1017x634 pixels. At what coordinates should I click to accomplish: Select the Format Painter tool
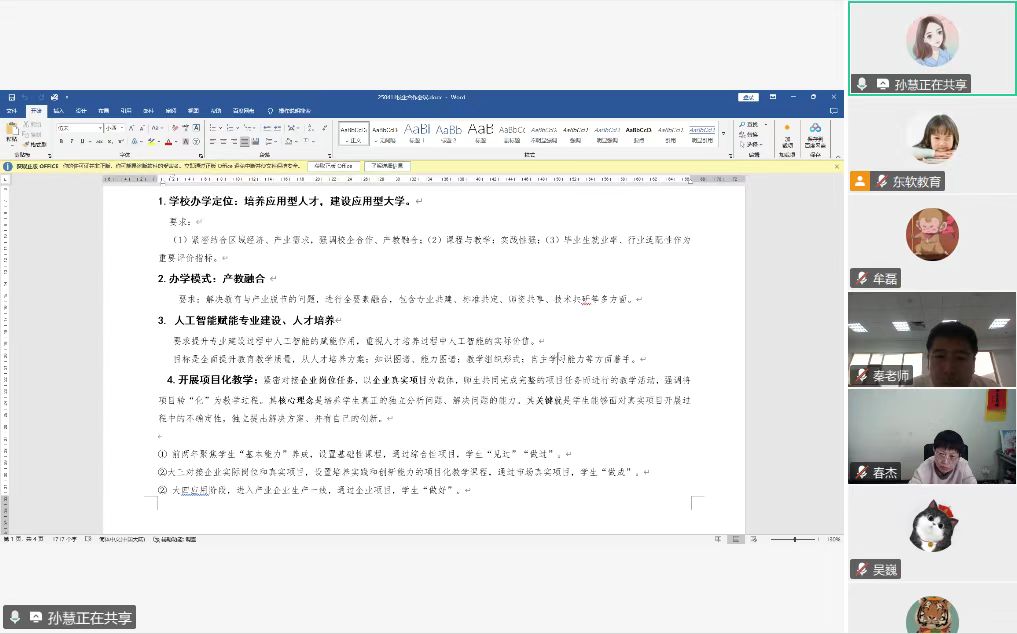(x=35, y=145)
